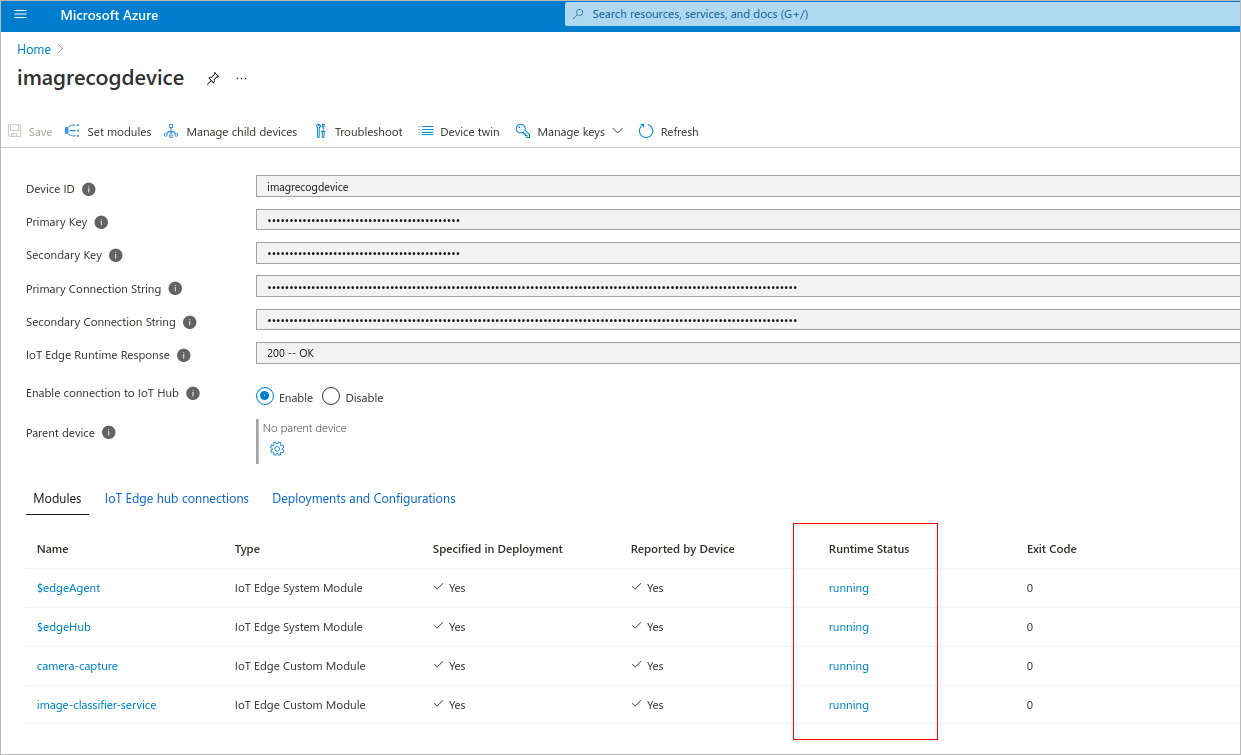
Task: Click the parent device settings gear
Action: coord(277,449)
